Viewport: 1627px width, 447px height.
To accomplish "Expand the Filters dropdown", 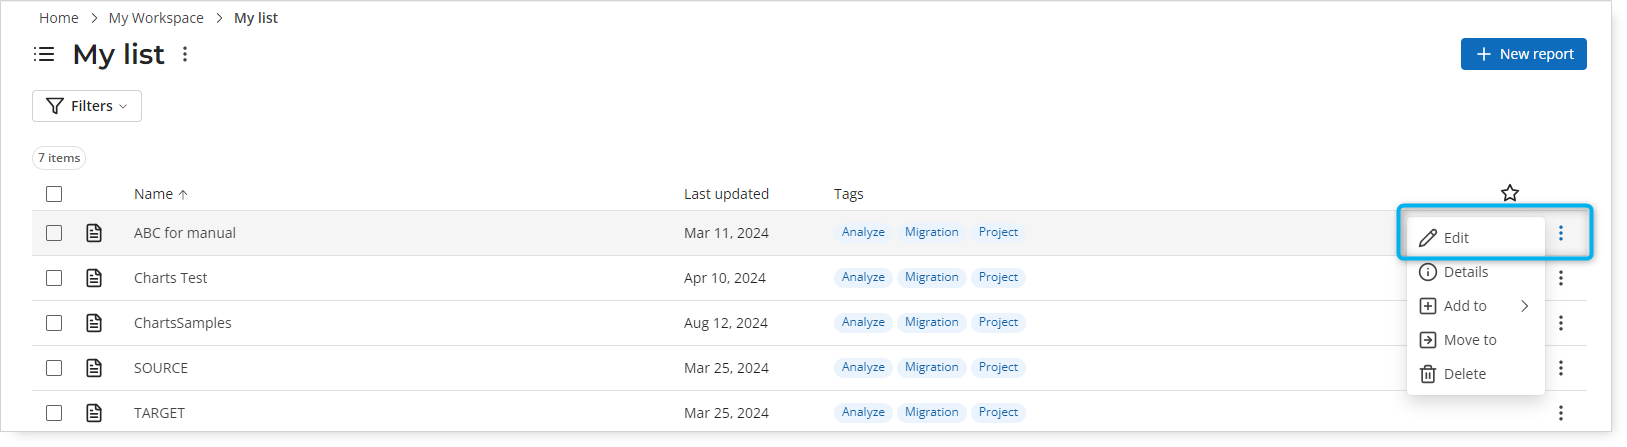I will coord(87,106).
